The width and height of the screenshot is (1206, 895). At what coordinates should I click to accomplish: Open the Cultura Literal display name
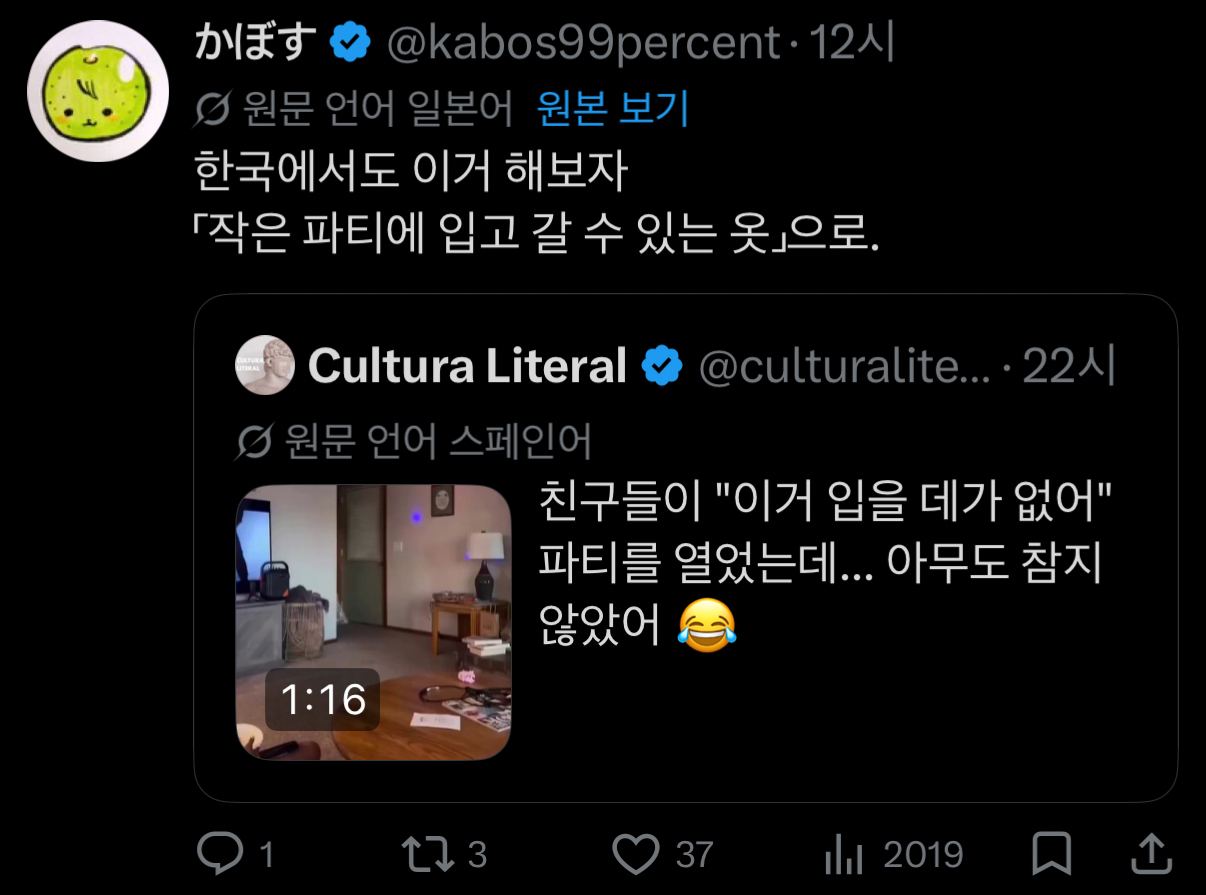coord(467,366)
